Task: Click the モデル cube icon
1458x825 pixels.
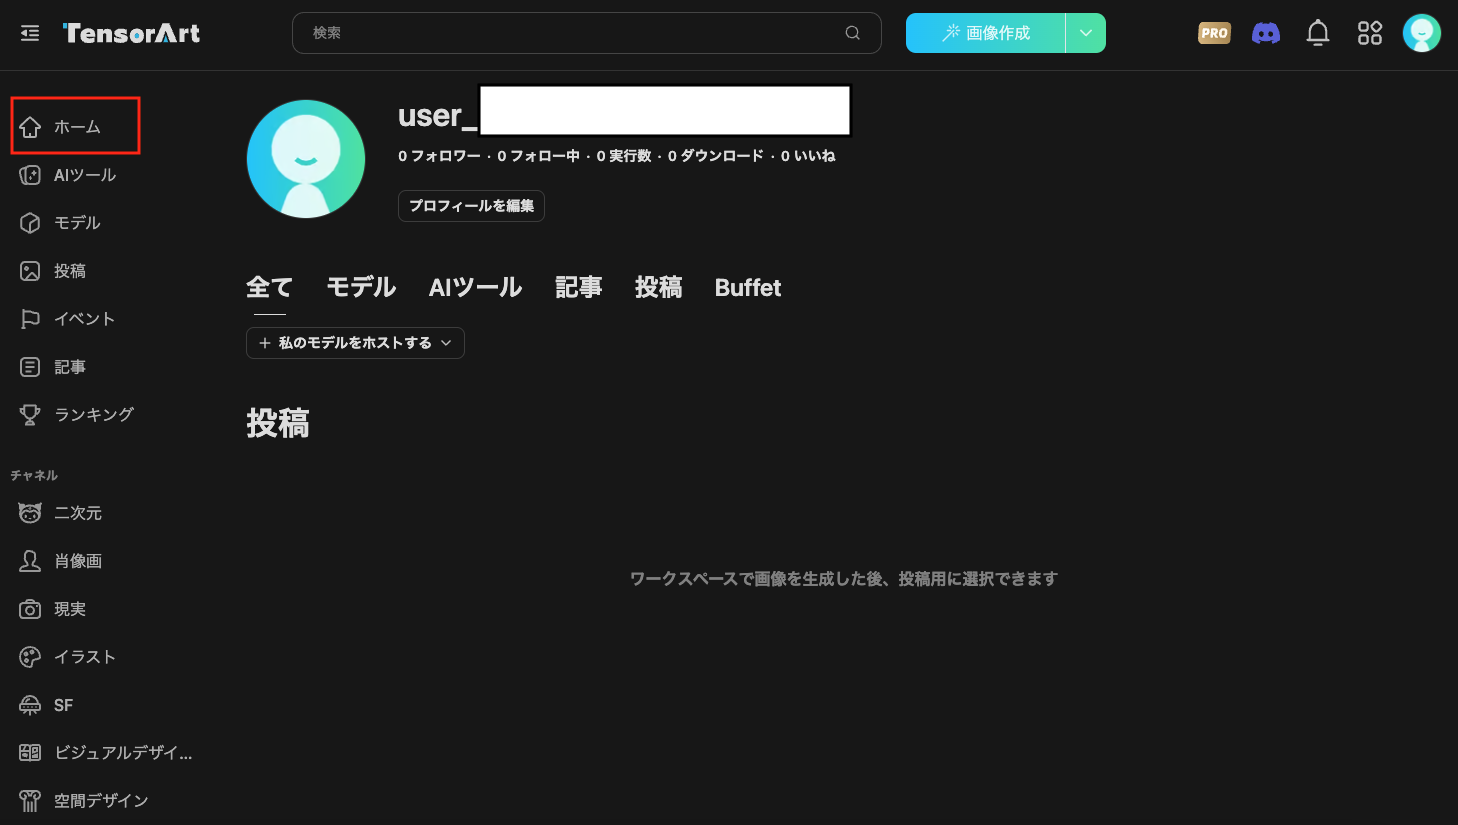Action: [30, 223]
